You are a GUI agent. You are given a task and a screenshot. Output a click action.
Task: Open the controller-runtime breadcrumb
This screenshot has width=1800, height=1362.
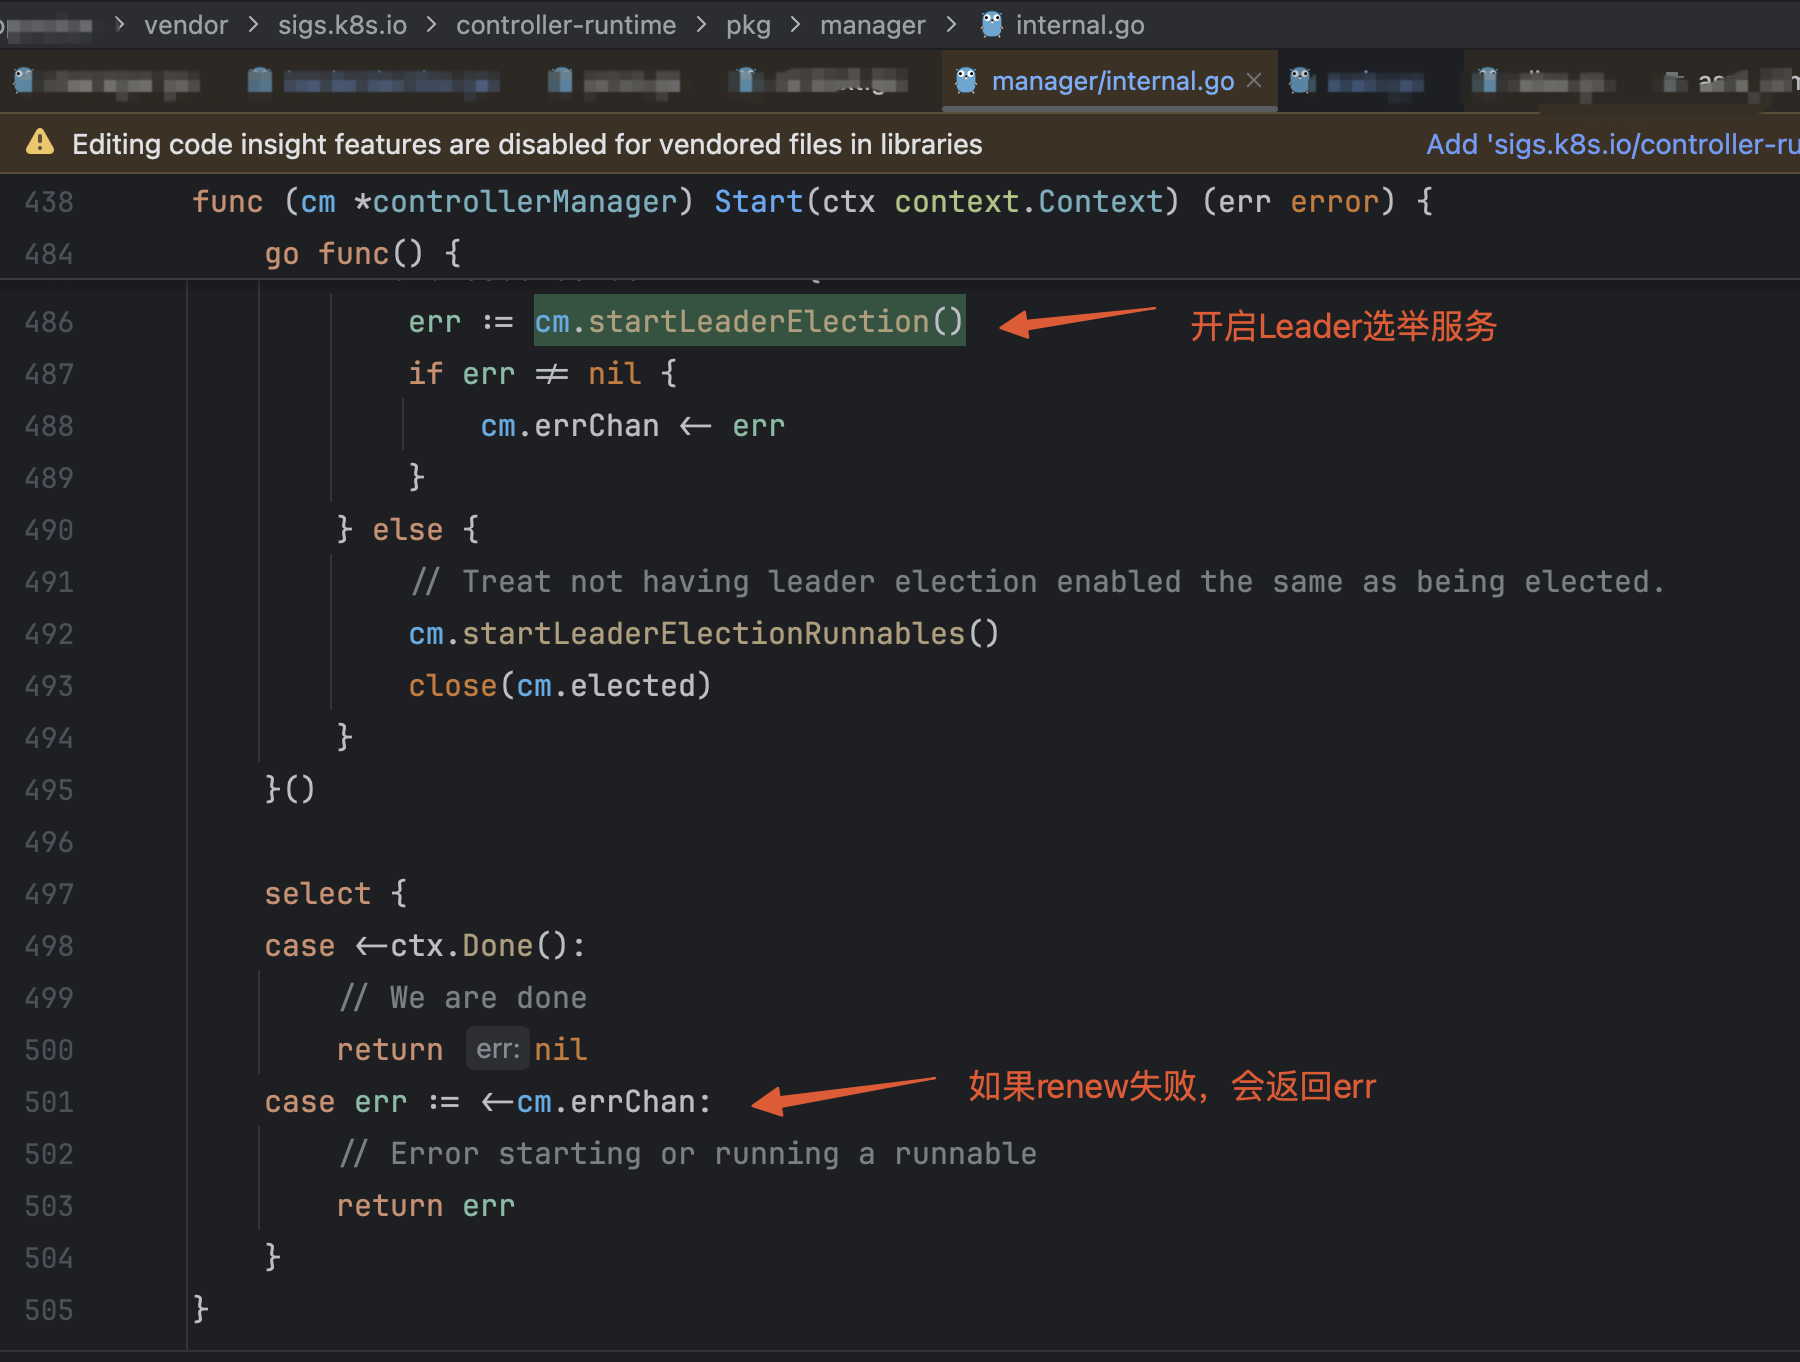(566, 25)
